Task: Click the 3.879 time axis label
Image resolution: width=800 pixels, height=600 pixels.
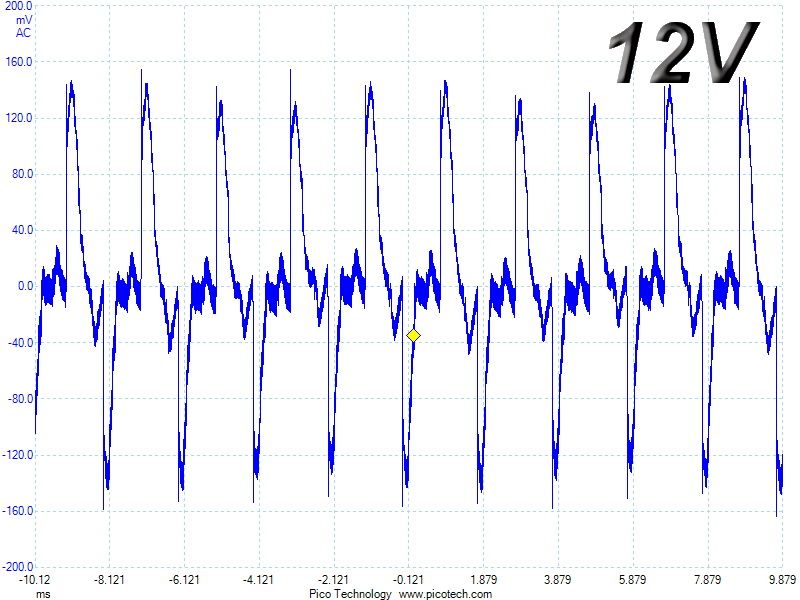Action: pos(558,580)
